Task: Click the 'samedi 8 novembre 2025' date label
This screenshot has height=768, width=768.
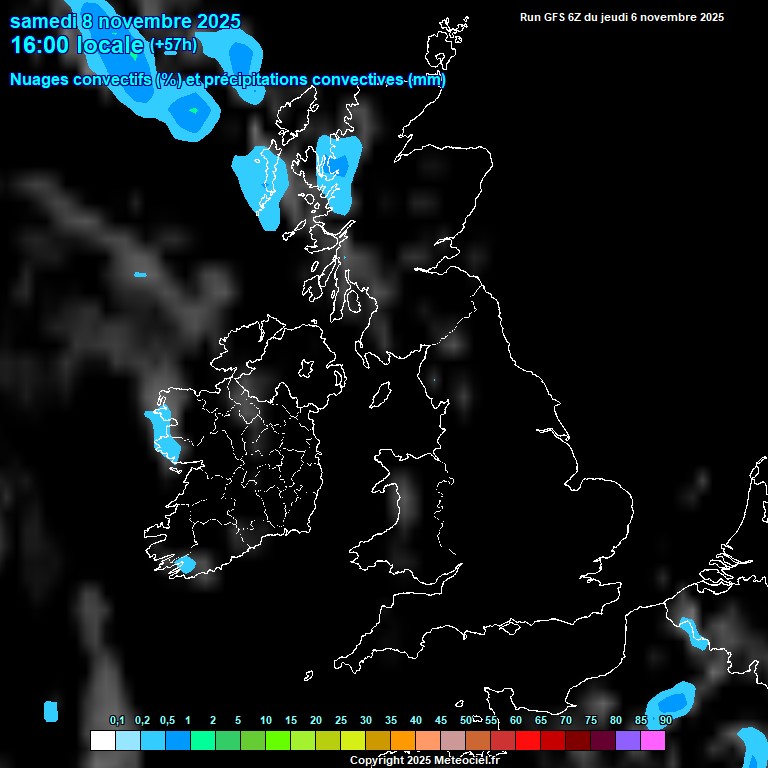Action: click(125, 20)
